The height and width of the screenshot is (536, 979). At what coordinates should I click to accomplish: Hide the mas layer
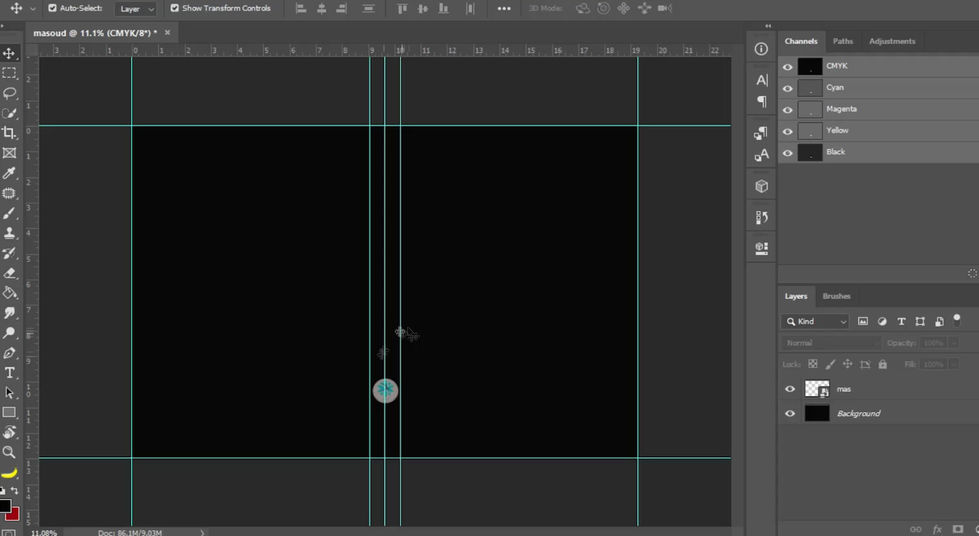pyautogui.click(x=790, y=389)
